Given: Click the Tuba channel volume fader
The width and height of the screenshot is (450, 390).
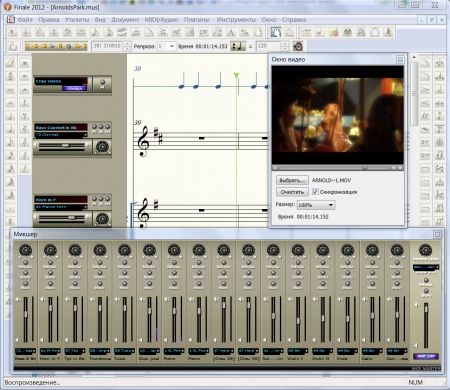Looking at the screenshot, I should (125, 308).
